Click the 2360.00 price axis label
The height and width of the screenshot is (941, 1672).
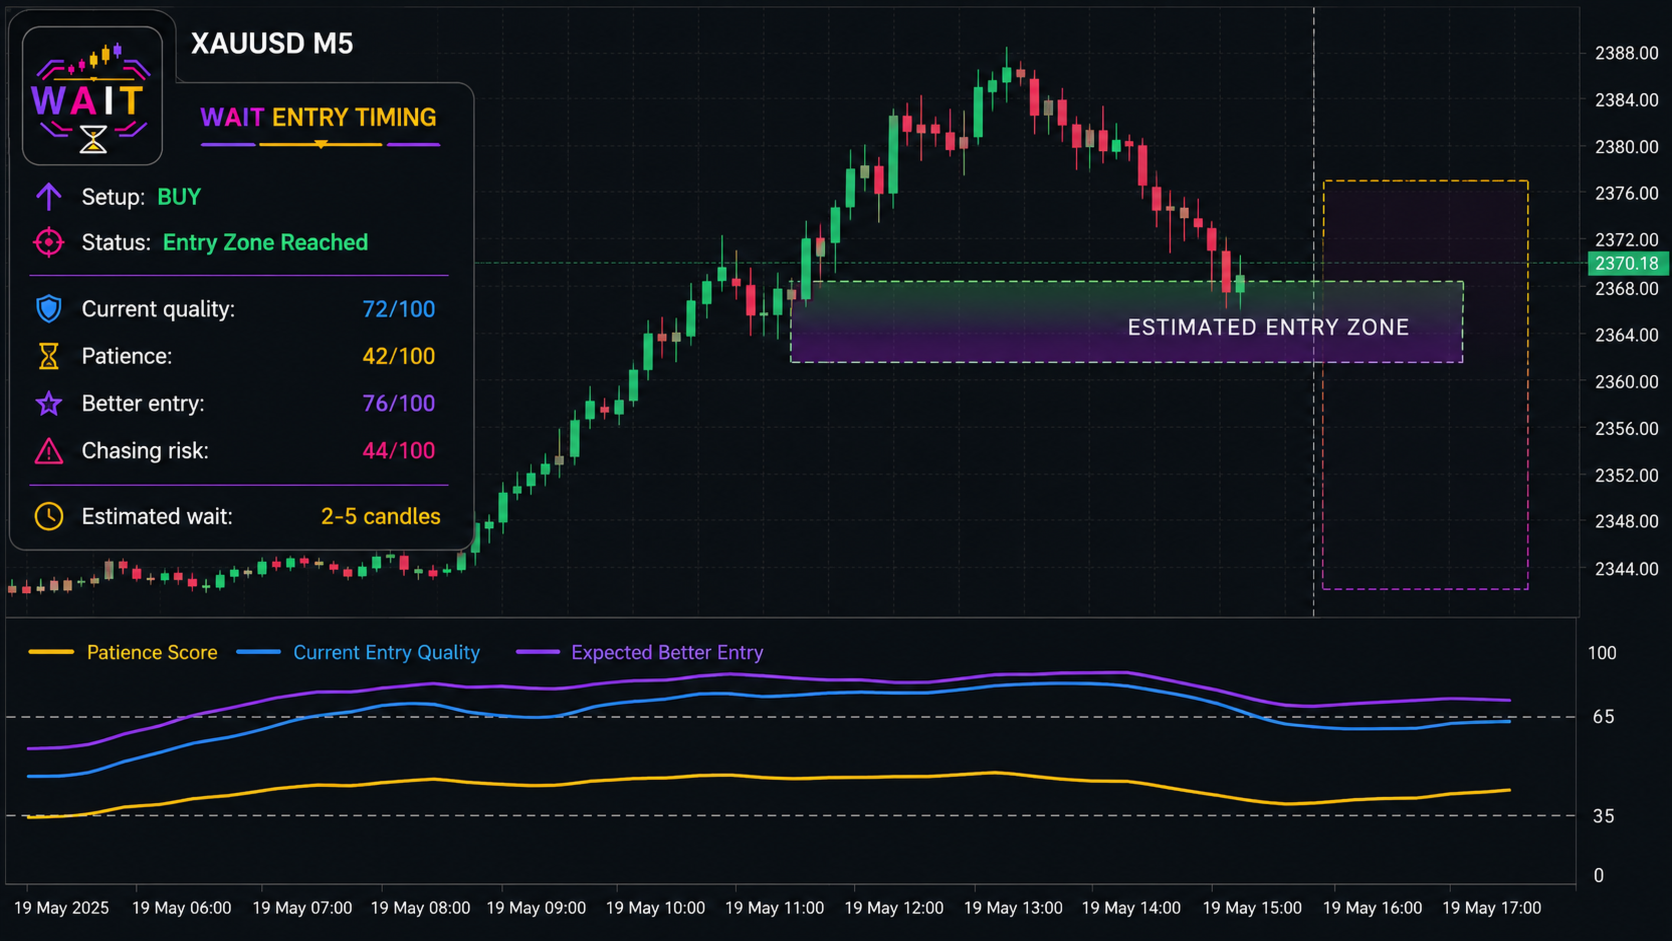[x=1626, y=382]
